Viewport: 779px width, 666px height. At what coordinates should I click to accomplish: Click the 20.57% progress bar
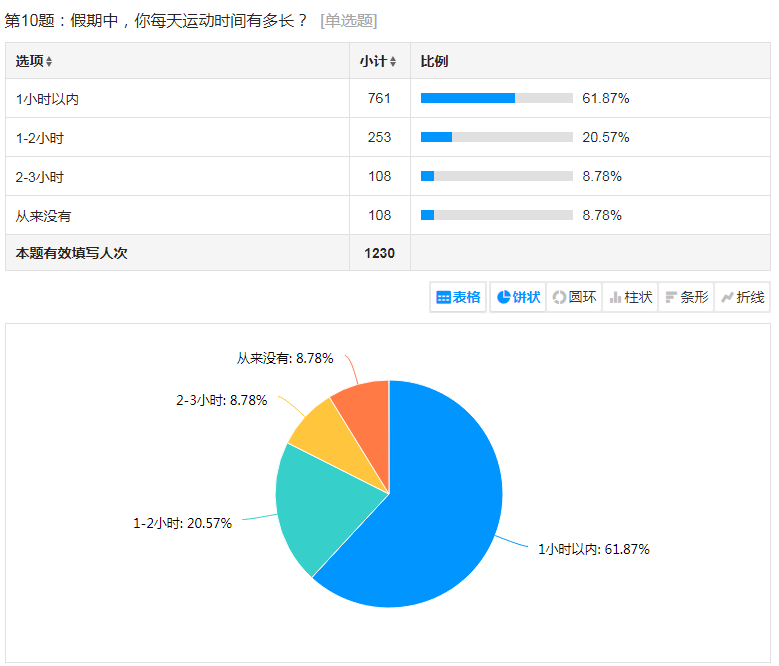[496, 137]
